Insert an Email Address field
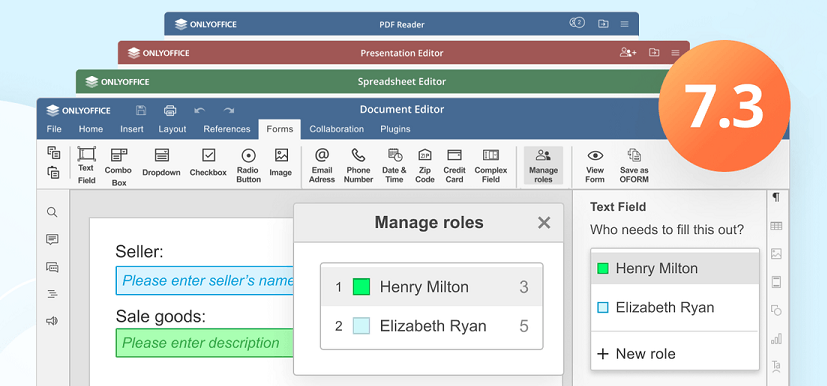Image resolution: width=827 pixels, height=386 pixels. click(x=322, y=165)
